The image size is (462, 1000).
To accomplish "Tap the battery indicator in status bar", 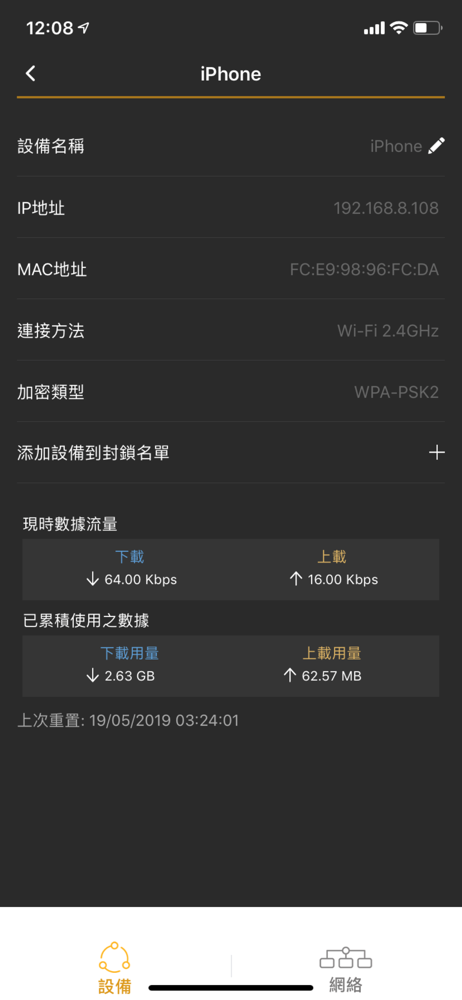I will [427, 27].
